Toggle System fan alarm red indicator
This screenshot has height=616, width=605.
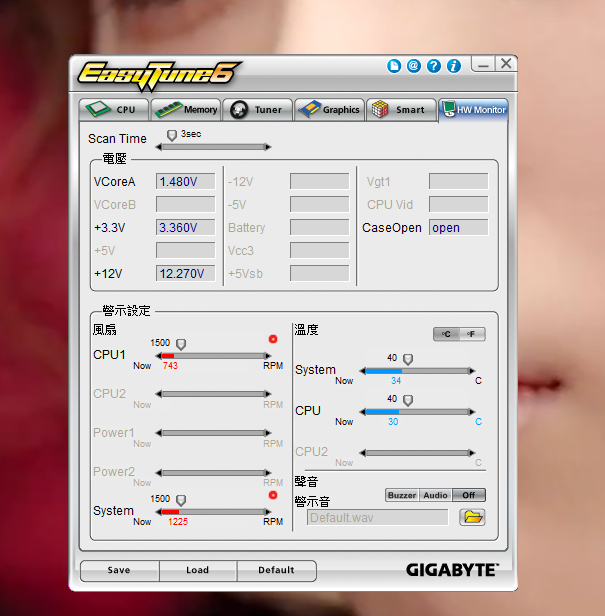coord(273,495)
